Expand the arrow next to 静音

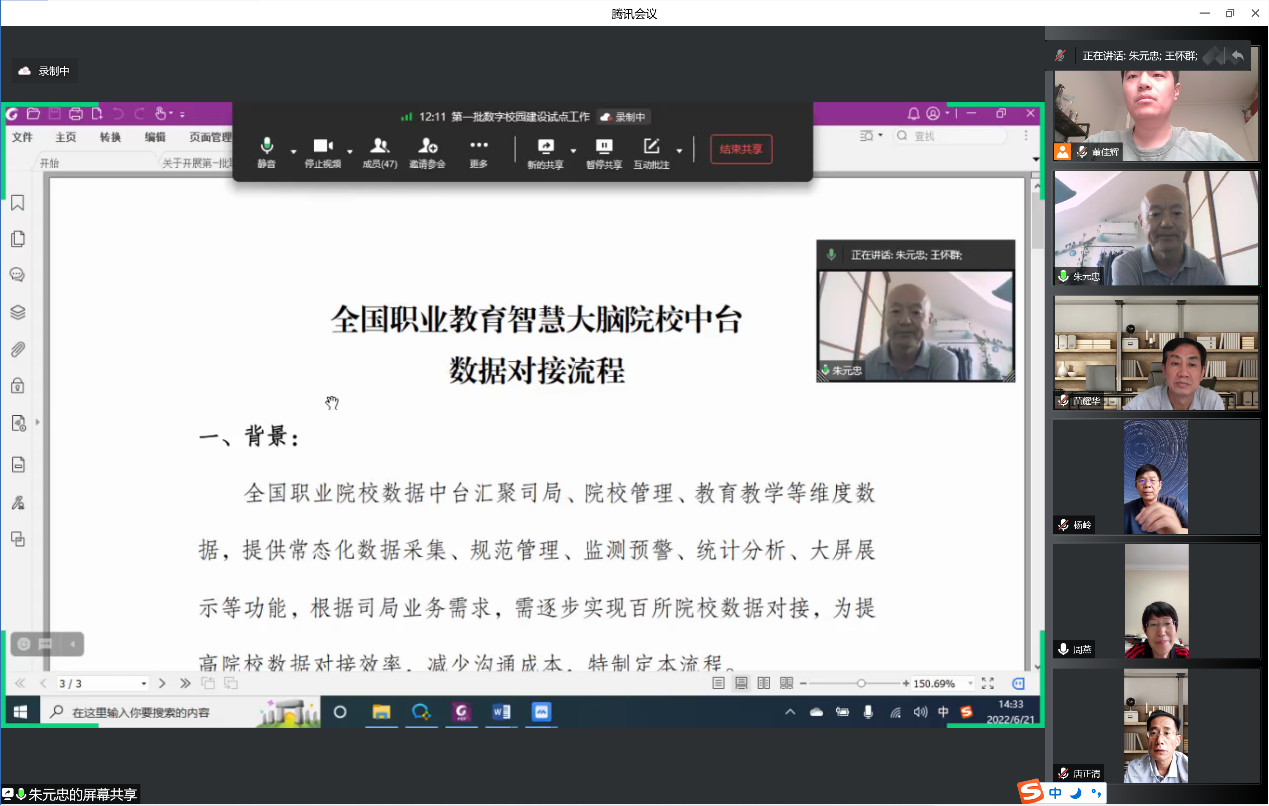[293, 152]
